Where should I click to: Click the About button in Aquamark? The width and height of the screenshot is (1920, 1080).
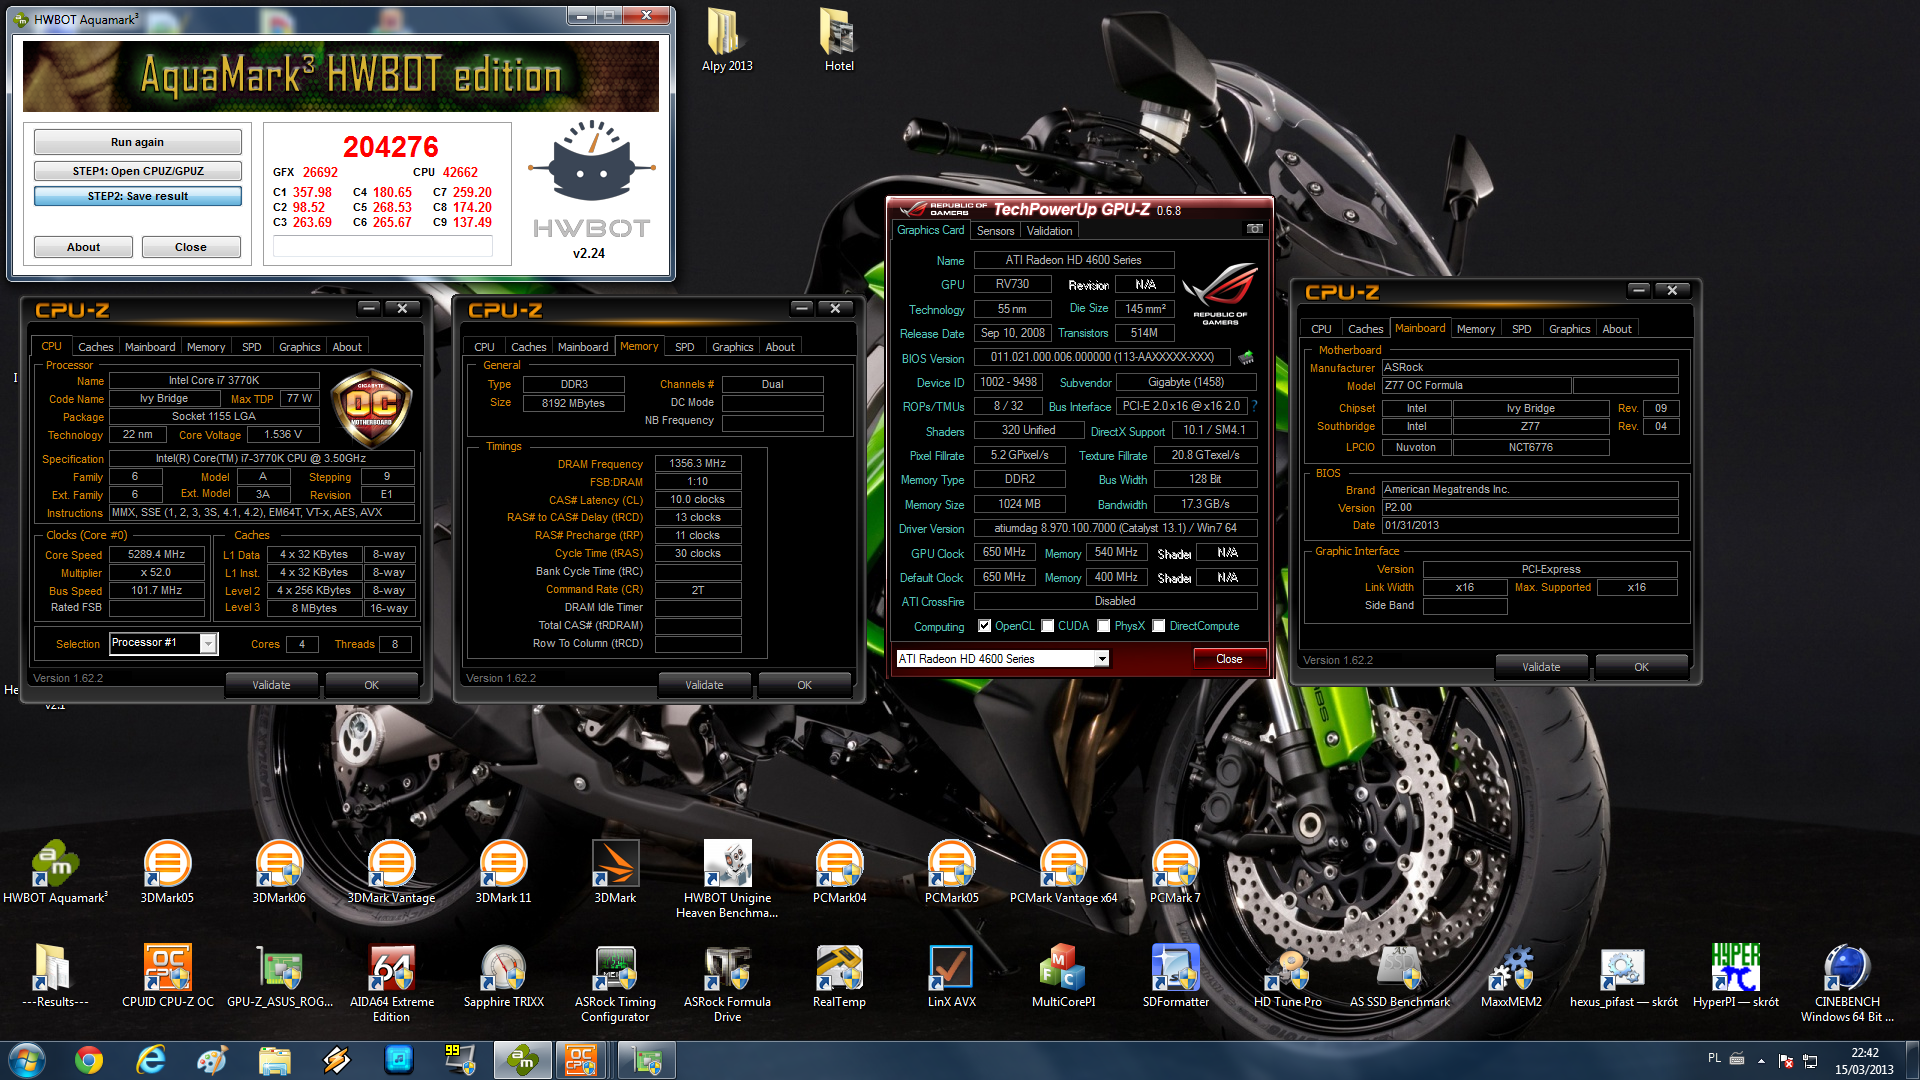point(83,247)
